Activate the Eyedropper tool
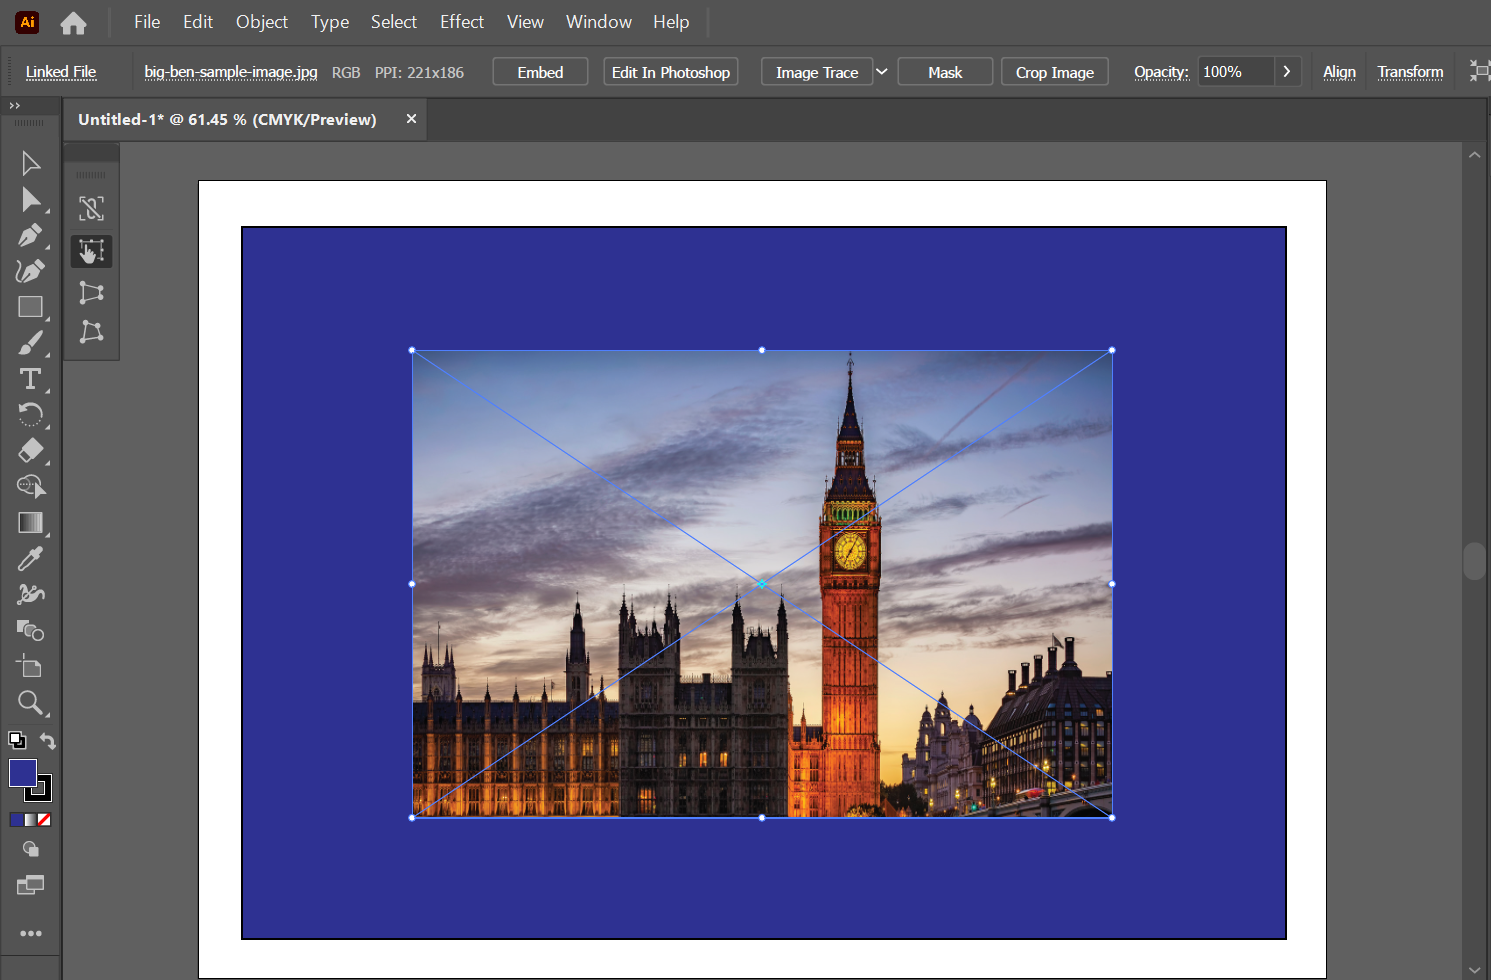This screenshot has width=1491, height=980. tap(30, 559)
